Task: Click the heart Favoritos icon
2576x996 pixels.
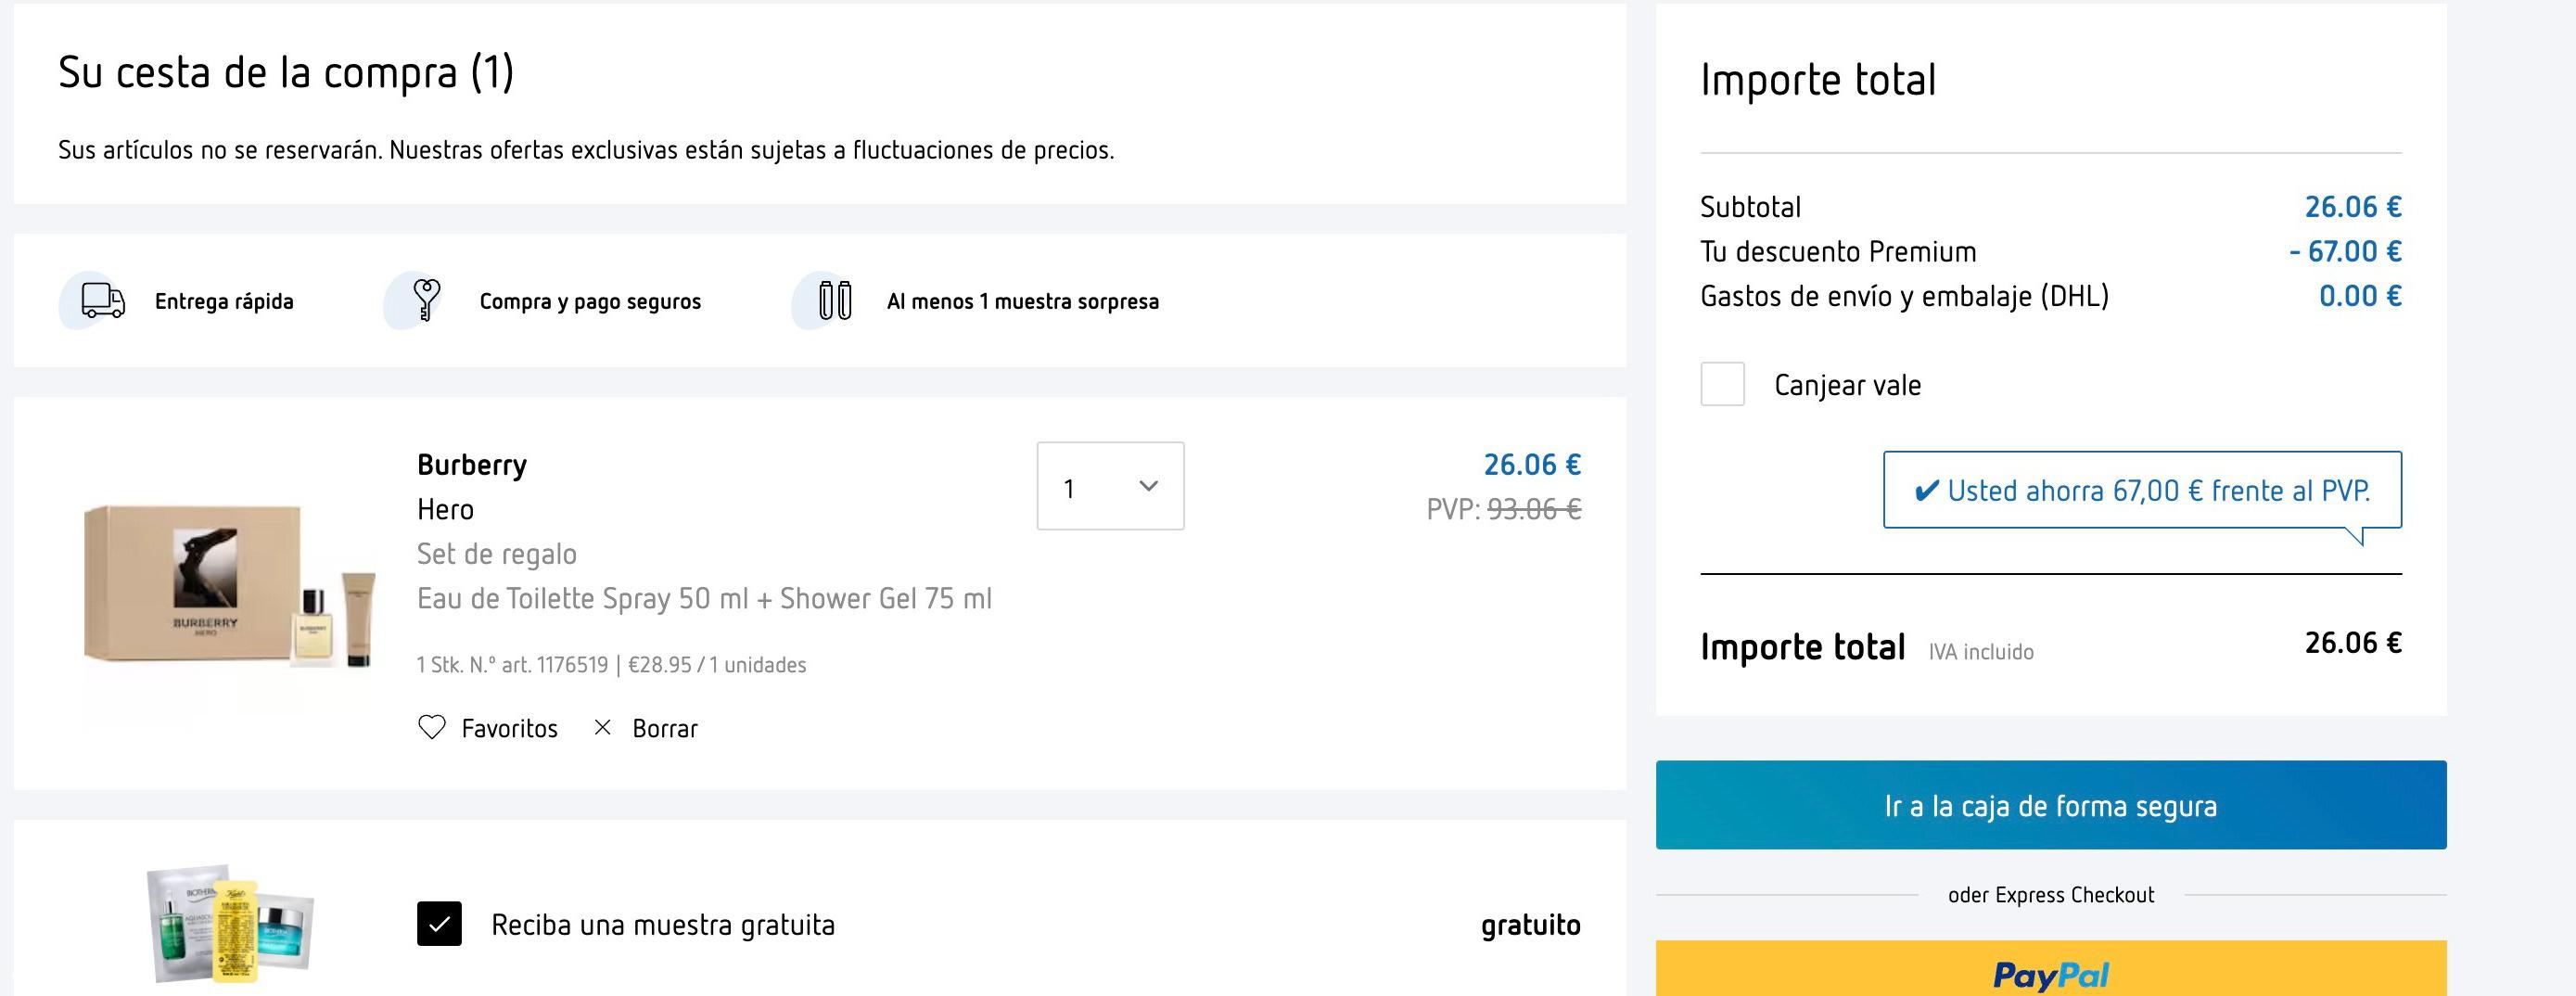Action: point(431,727)
